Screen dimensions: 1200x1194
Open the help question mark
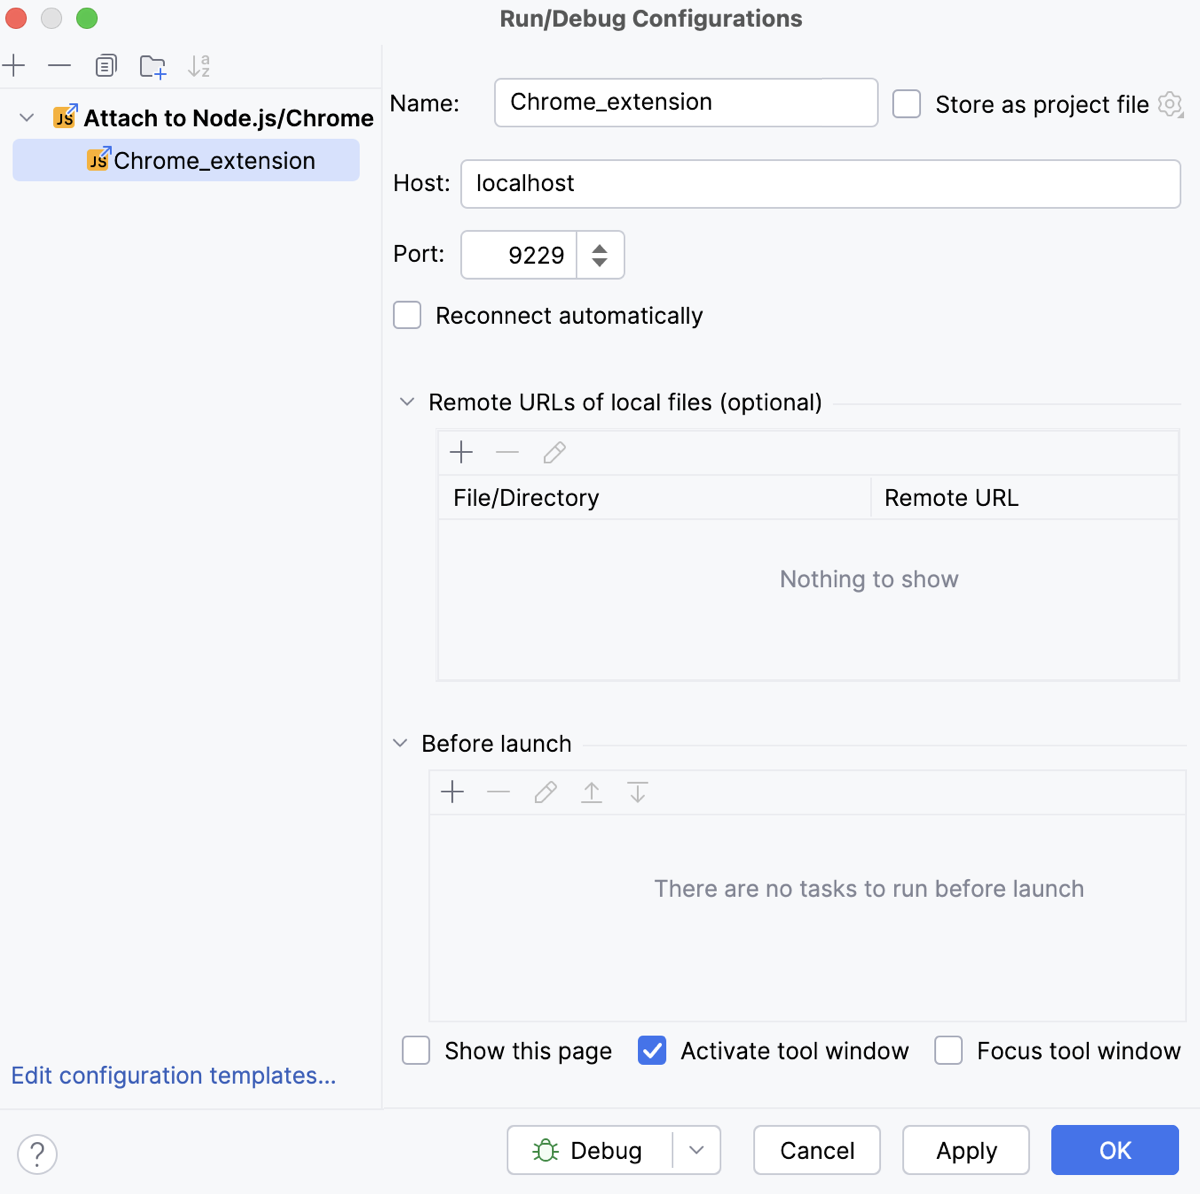[x=37, y=1154]
